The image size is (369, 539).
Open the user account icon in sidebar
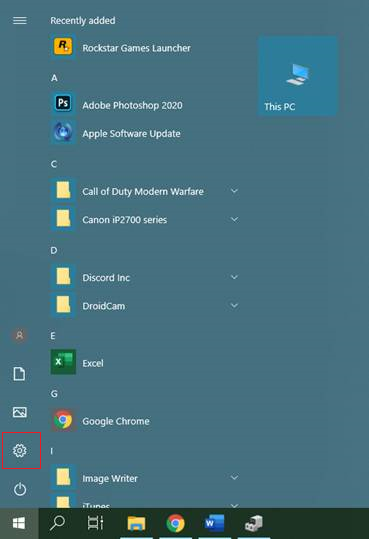point(20,335)
